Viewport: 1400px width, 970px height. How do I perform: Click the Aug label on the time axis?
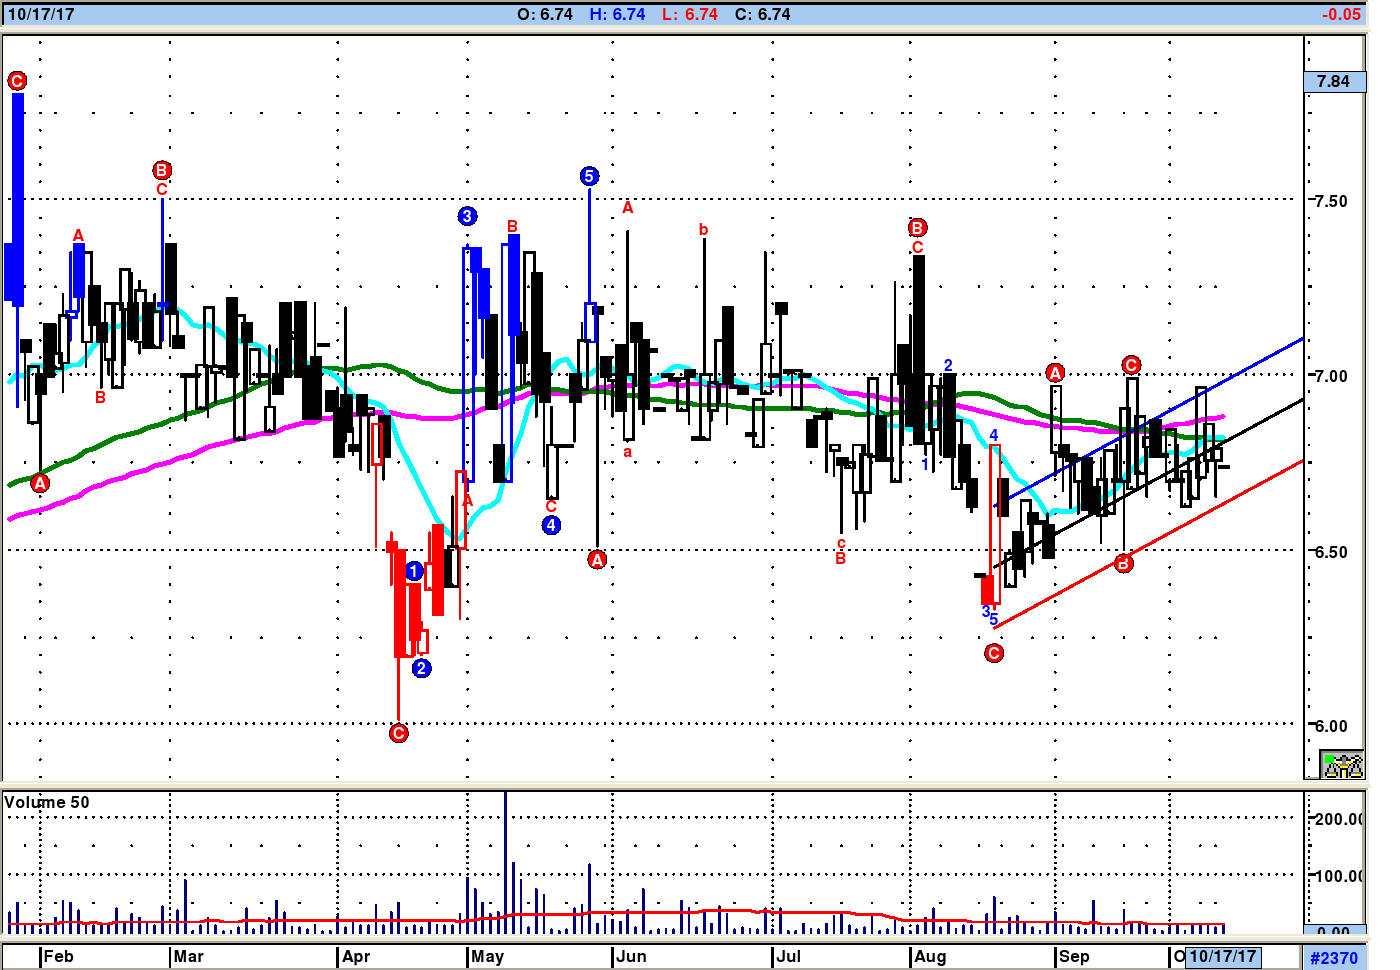[930, 956]
